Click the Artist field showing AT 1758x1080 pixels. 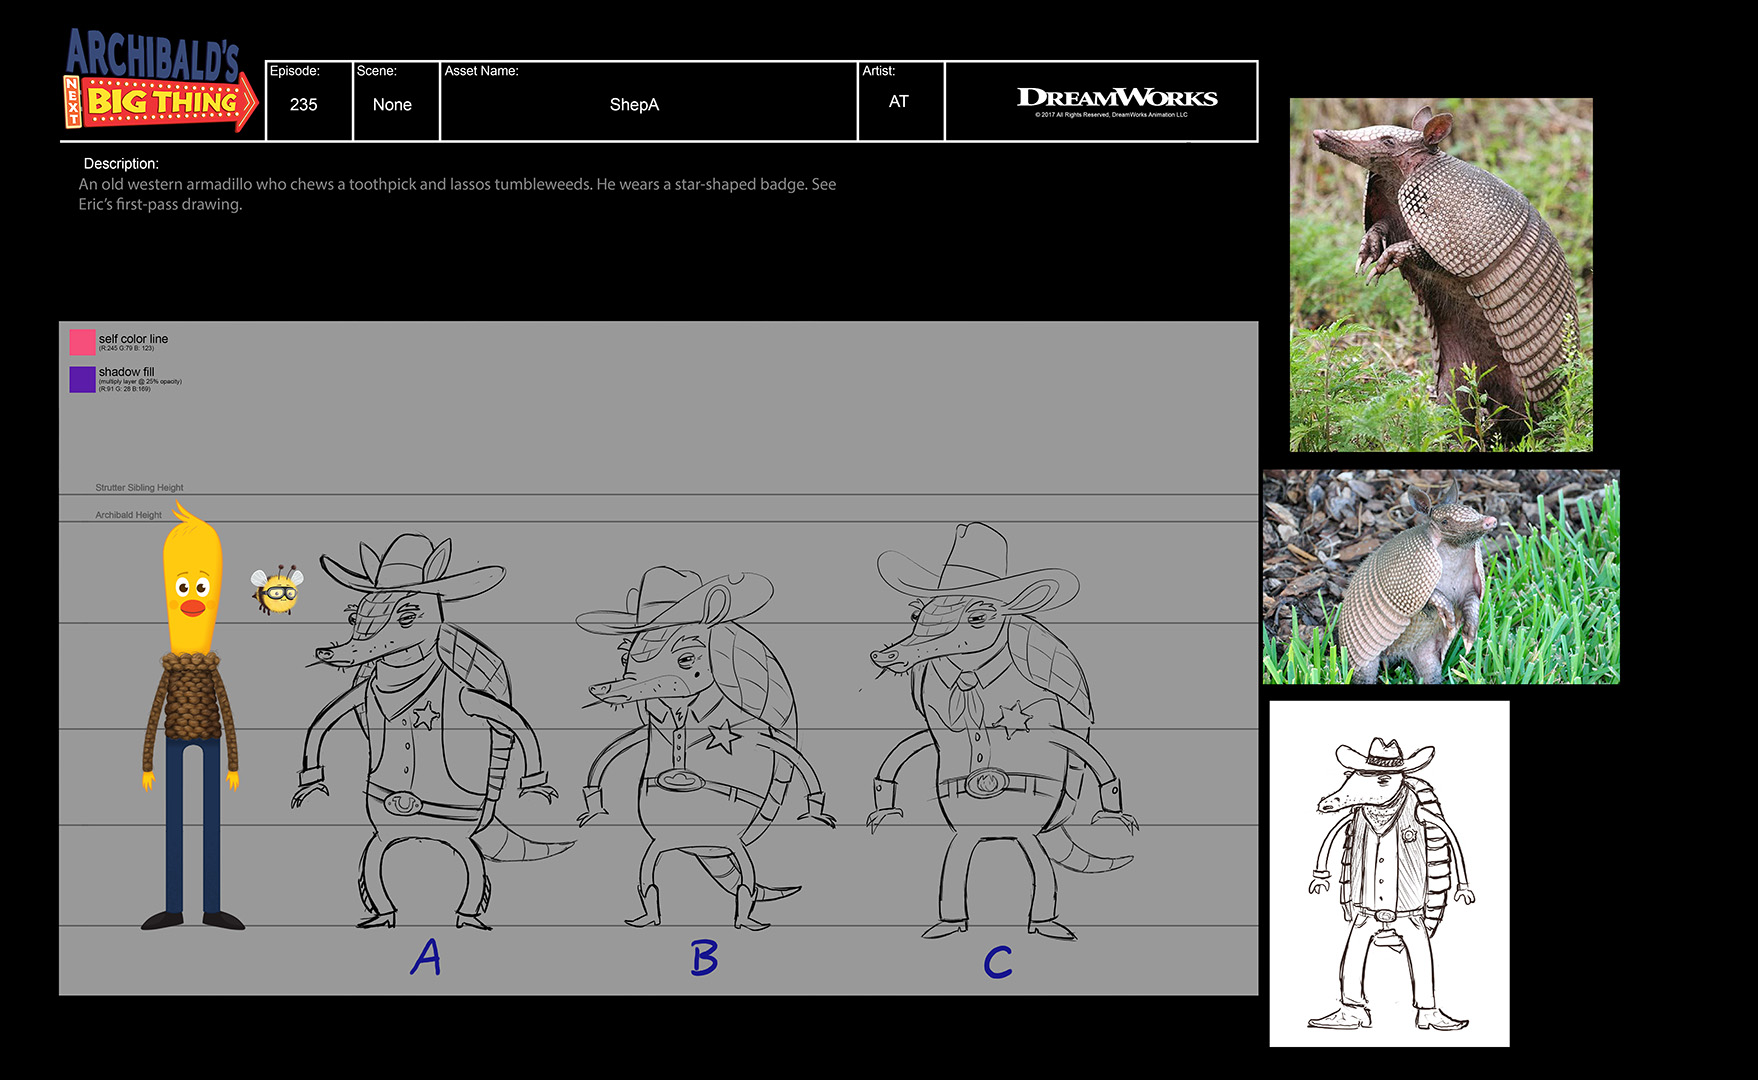pyautogui.click(x=898, y=102)
